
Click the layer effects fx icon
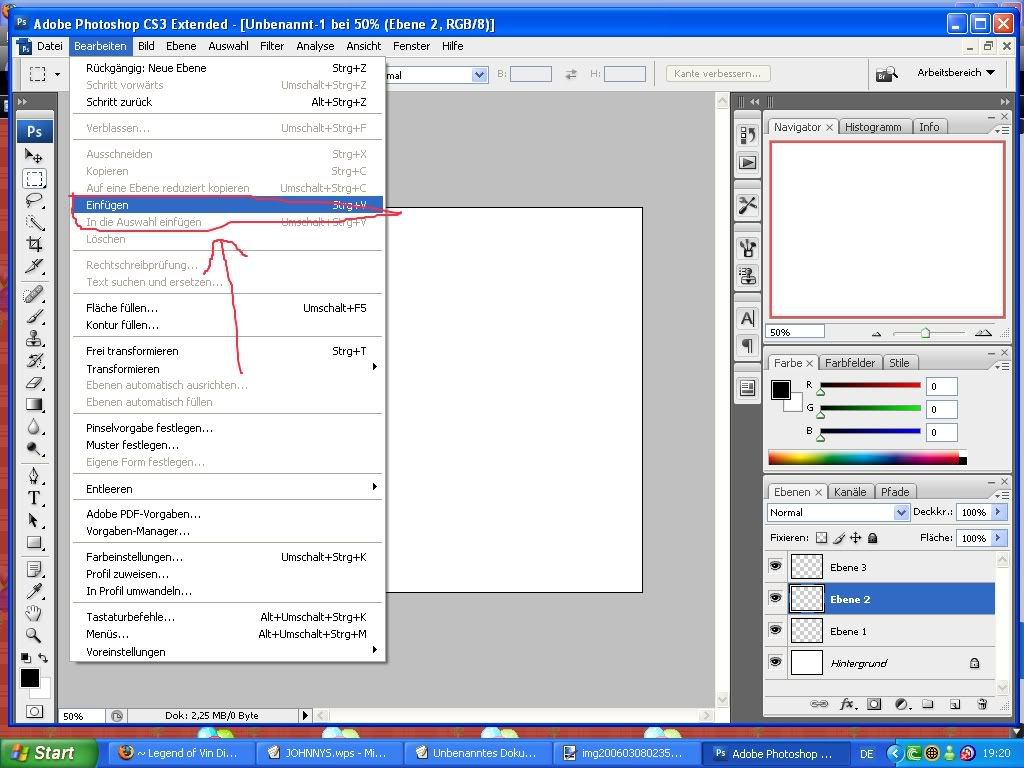(x=847, y=704)
